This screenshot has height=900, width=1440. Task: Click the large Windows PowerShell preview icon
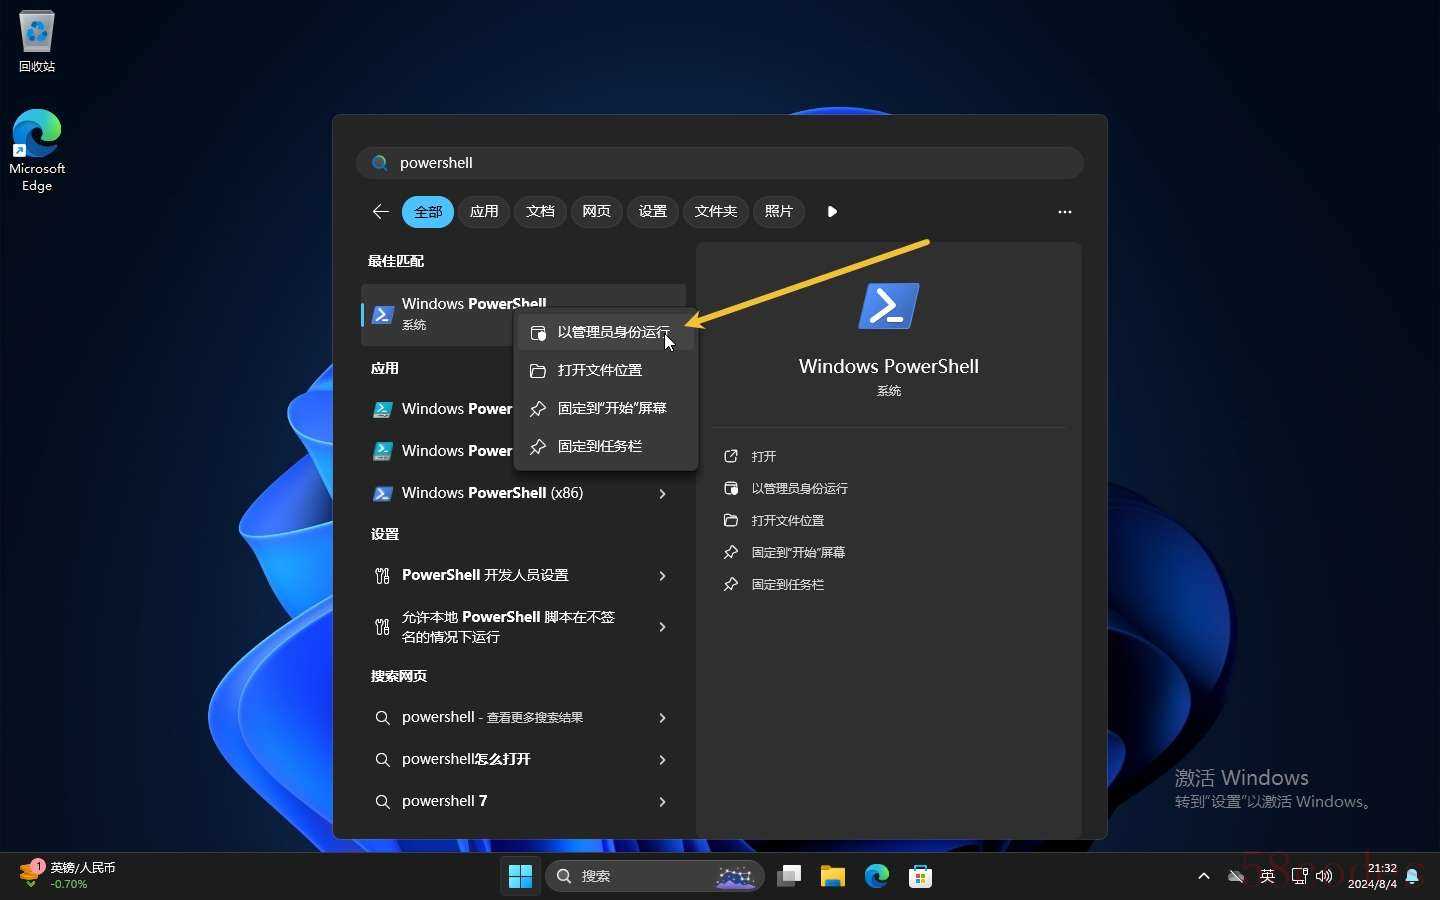(x=888, y=306)
